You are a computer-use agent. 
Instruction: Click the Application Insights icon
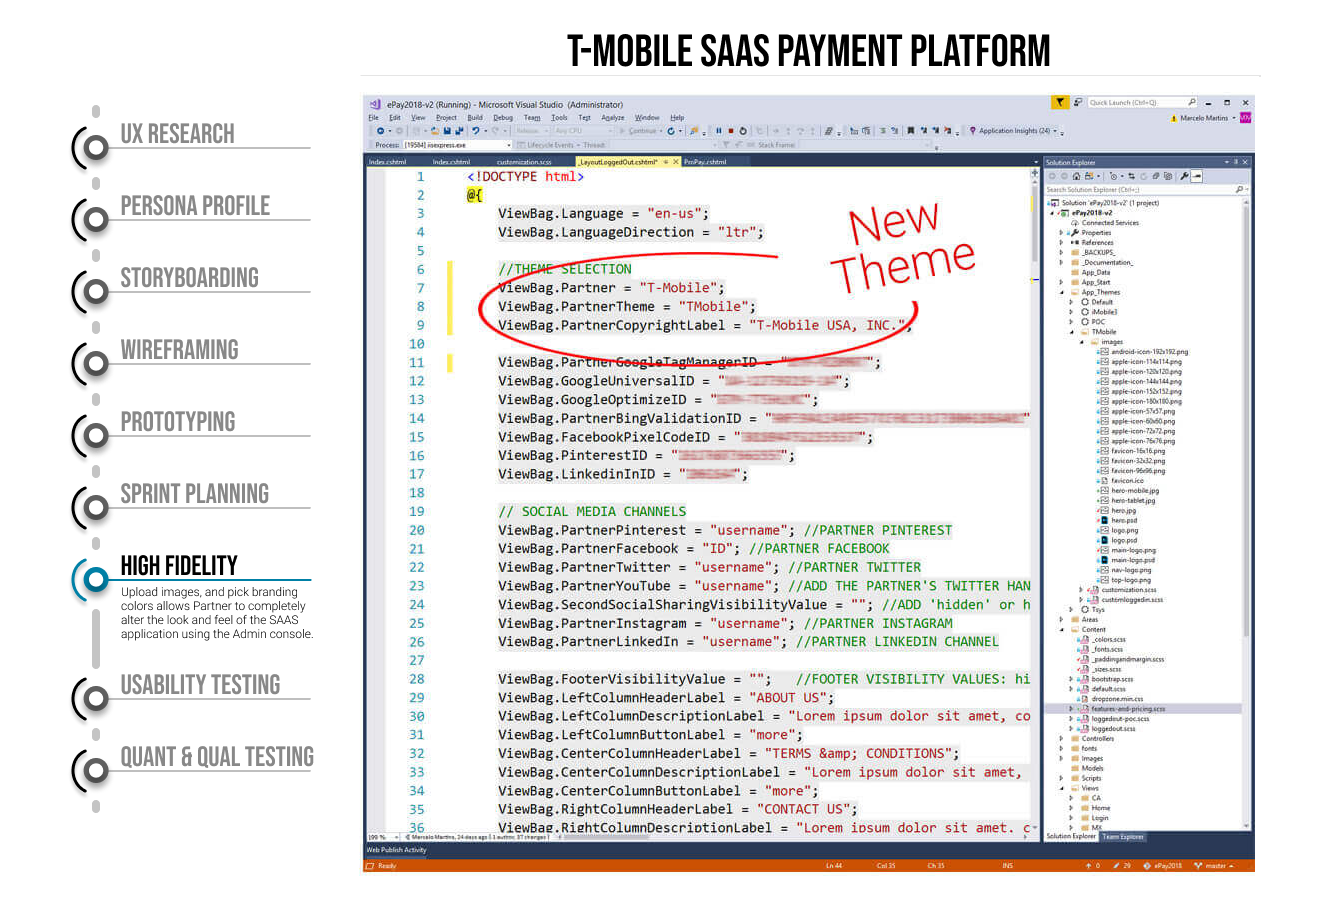(973, 130)
